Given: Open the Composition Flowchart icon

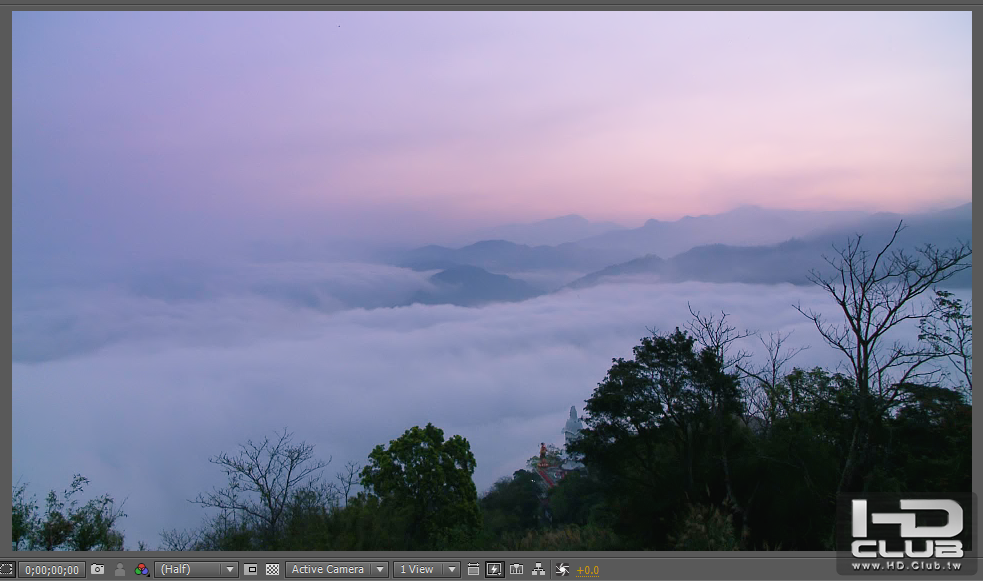Looking at the screenshot, I should (539, 569).
